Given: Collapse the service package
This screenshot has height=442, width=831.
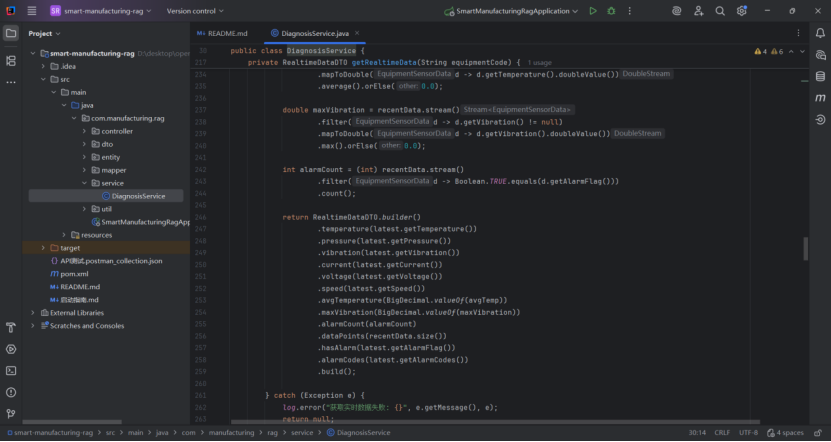Looking at the screenshot, I should click(x=84, y=183).
